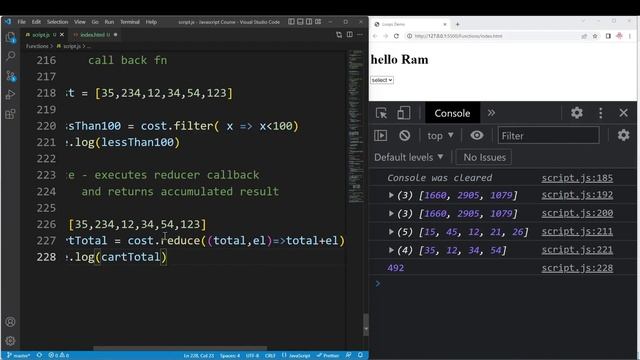The width and height of the screenshot is (640, 360).
Task: Go forward in the browser
Action: [385, 36]
